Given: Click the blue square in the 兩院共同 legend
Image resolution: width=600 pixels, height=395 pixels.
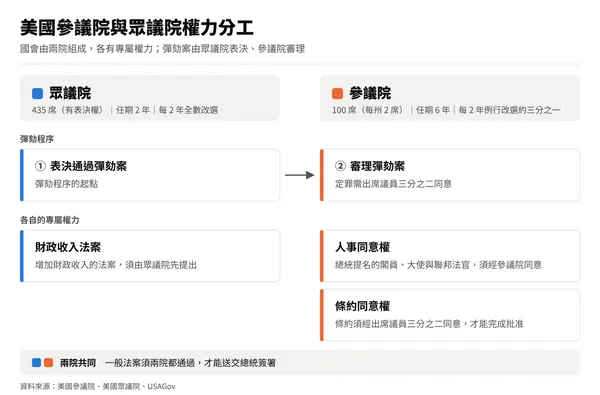Looking at the screenshot, I should 37,362.
